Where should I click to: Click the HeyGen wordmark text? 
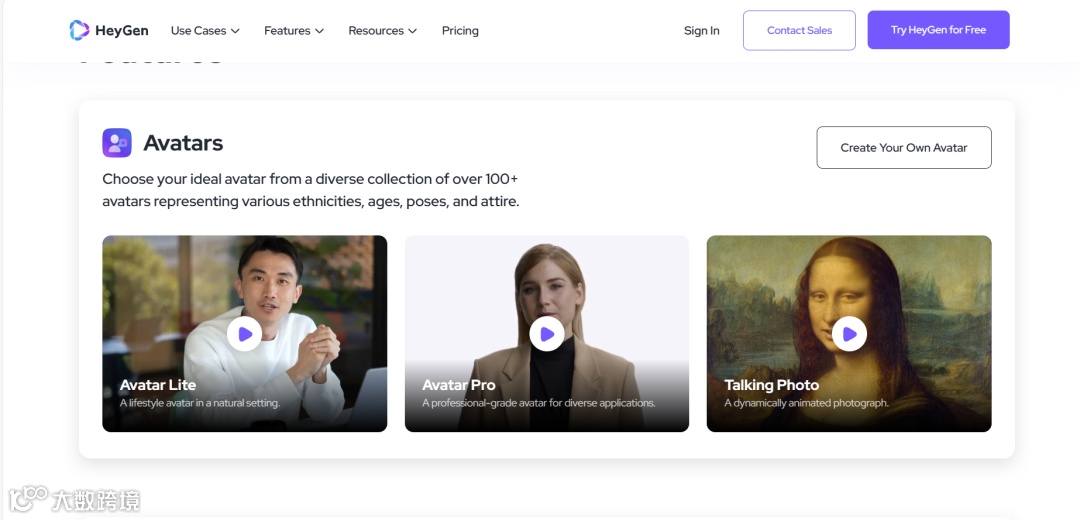point(122,30)
